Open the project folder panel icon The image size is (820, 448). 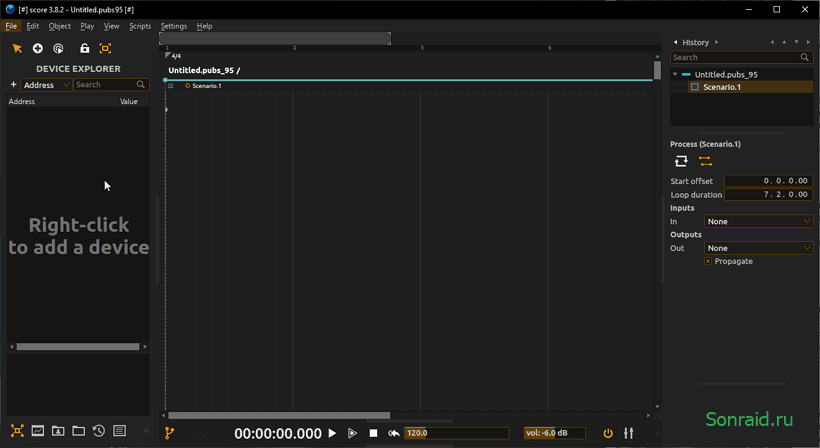[x=78, y=431]
